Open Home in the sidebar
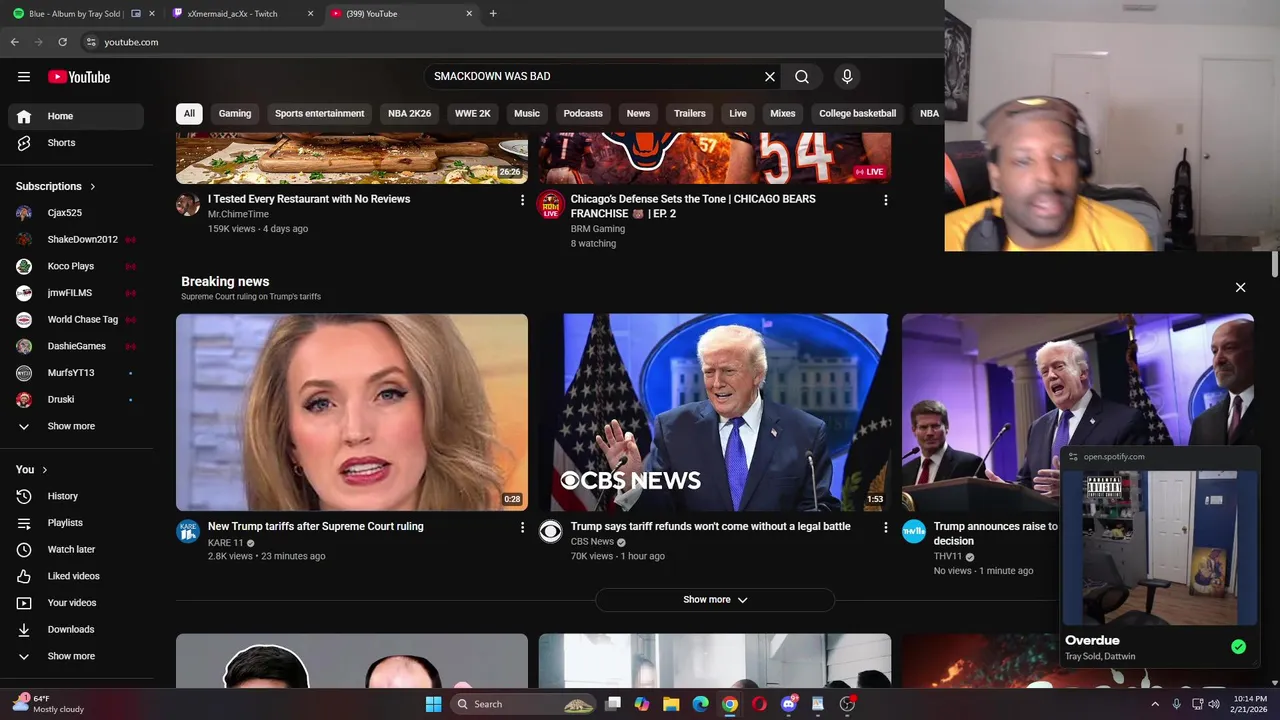 (76, 116)
